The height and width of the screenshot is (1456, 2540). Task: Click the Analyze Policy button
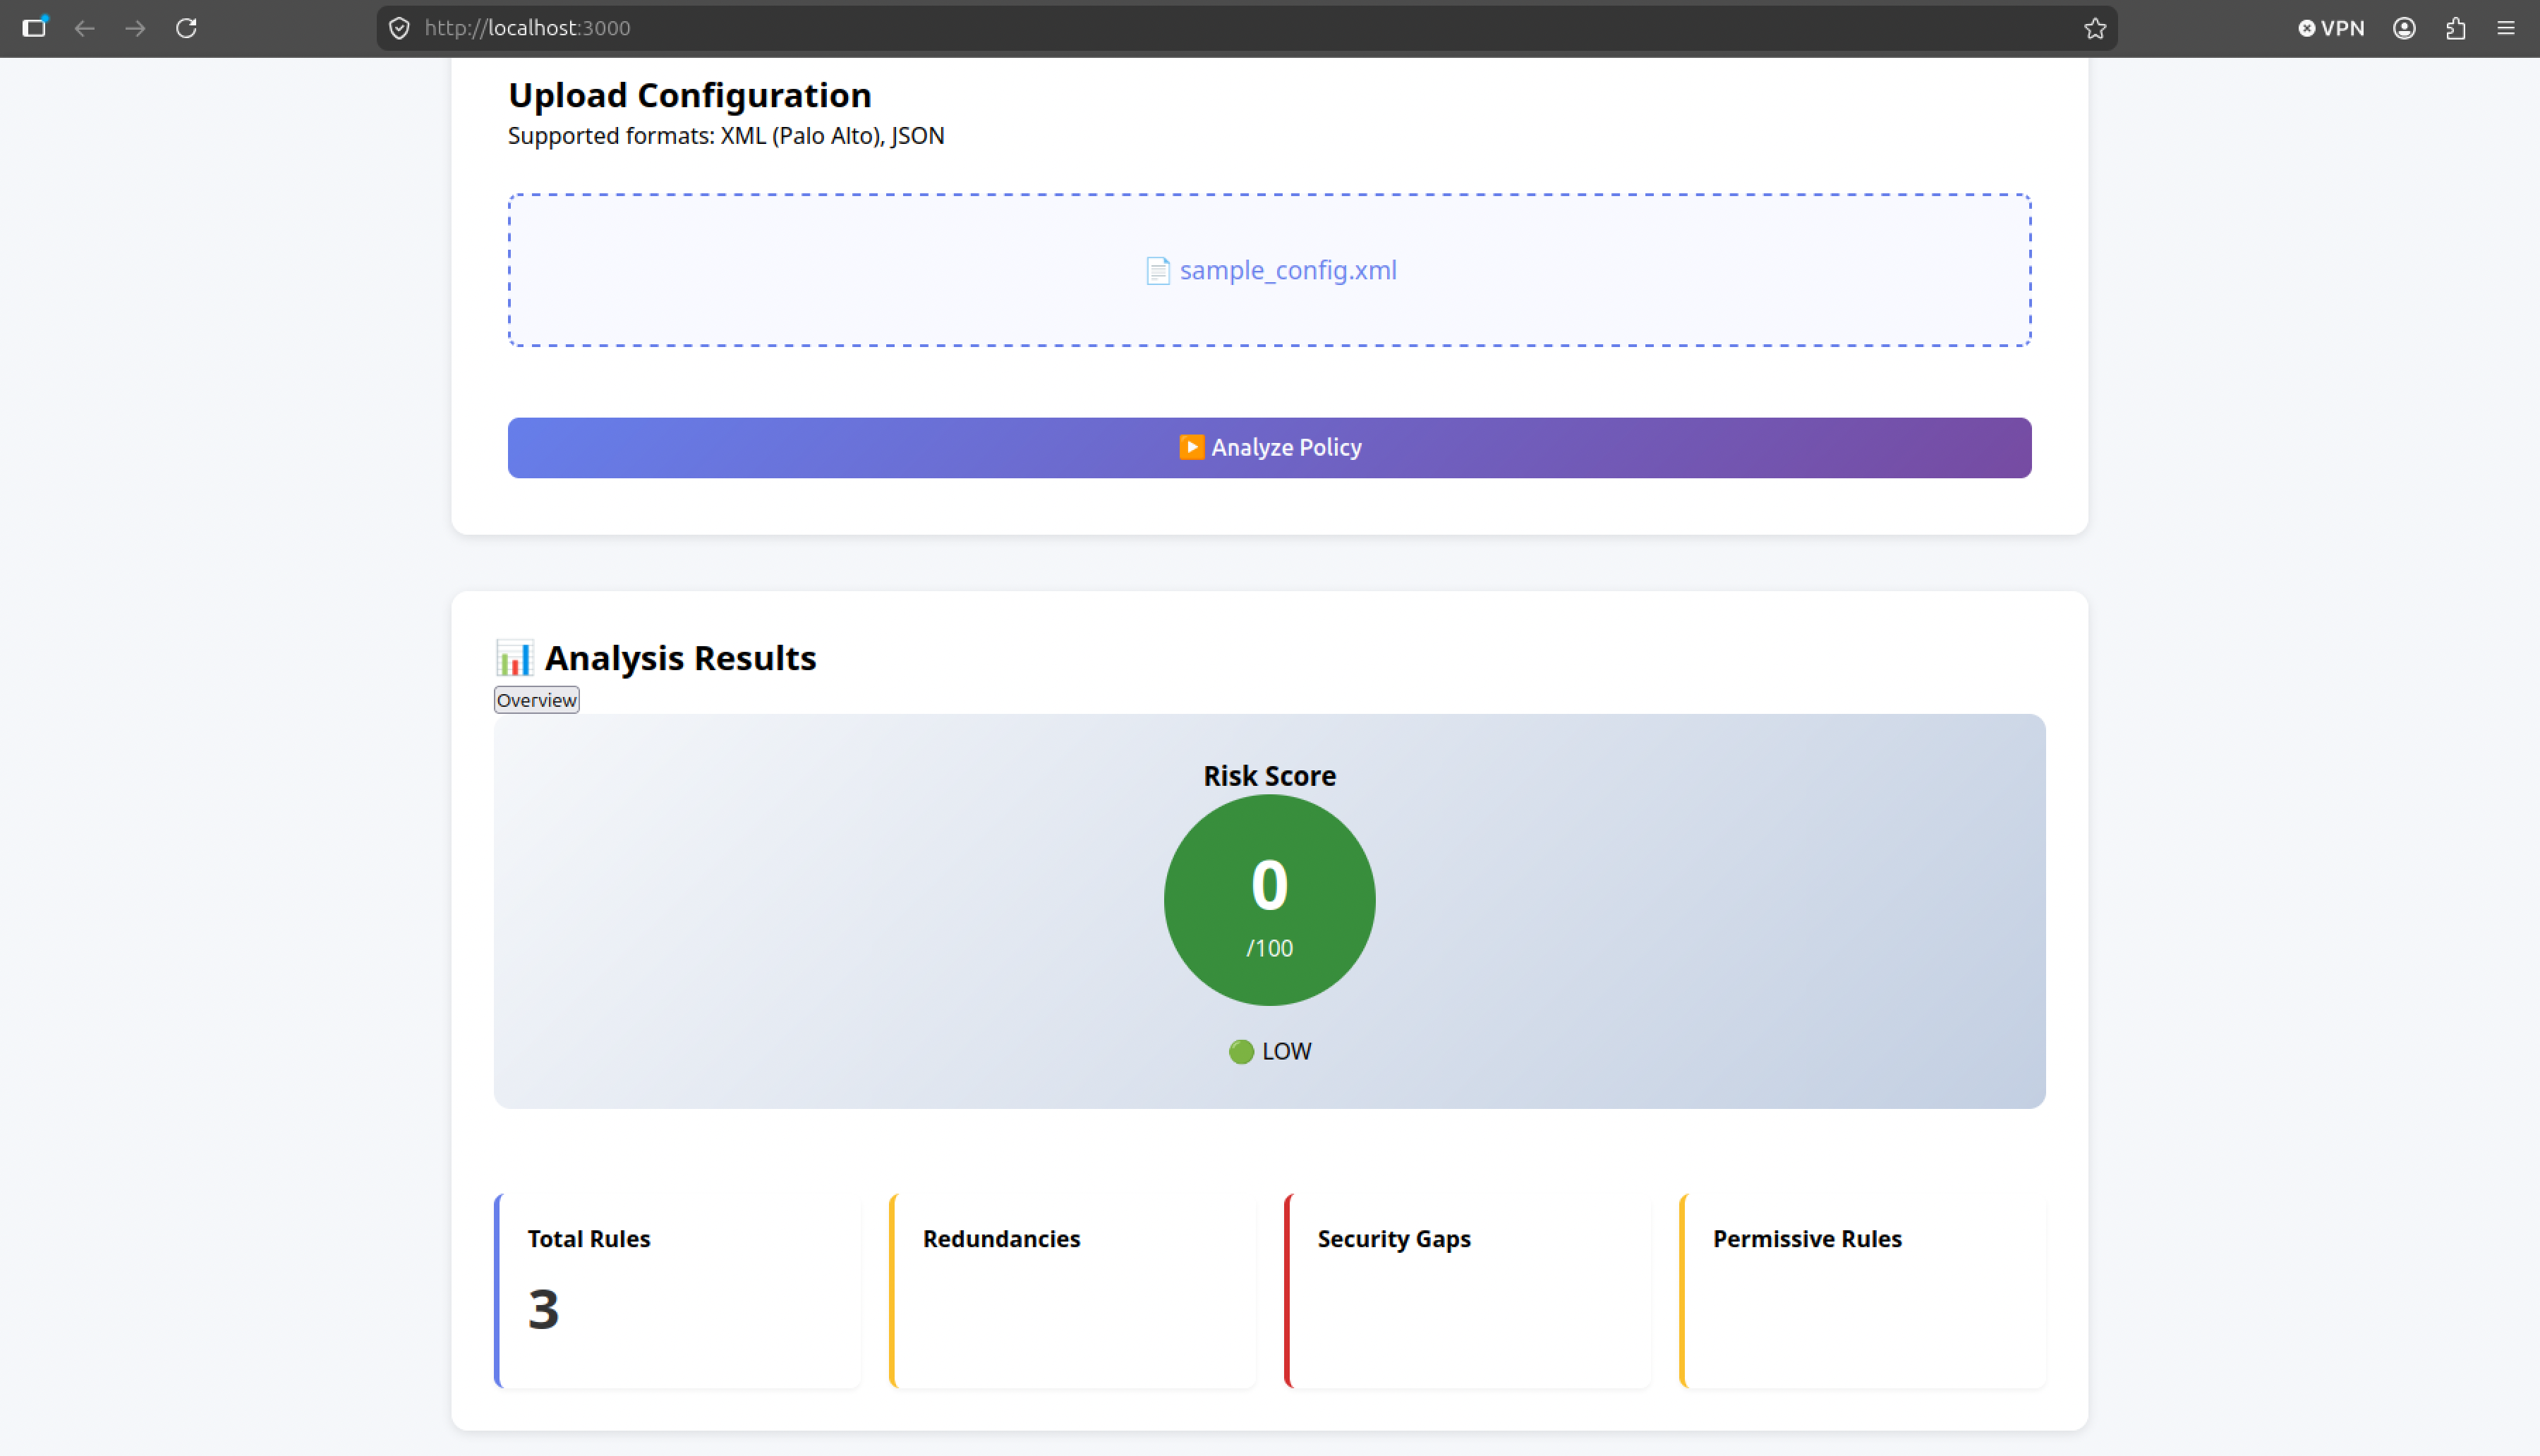tap(1269, 448)
